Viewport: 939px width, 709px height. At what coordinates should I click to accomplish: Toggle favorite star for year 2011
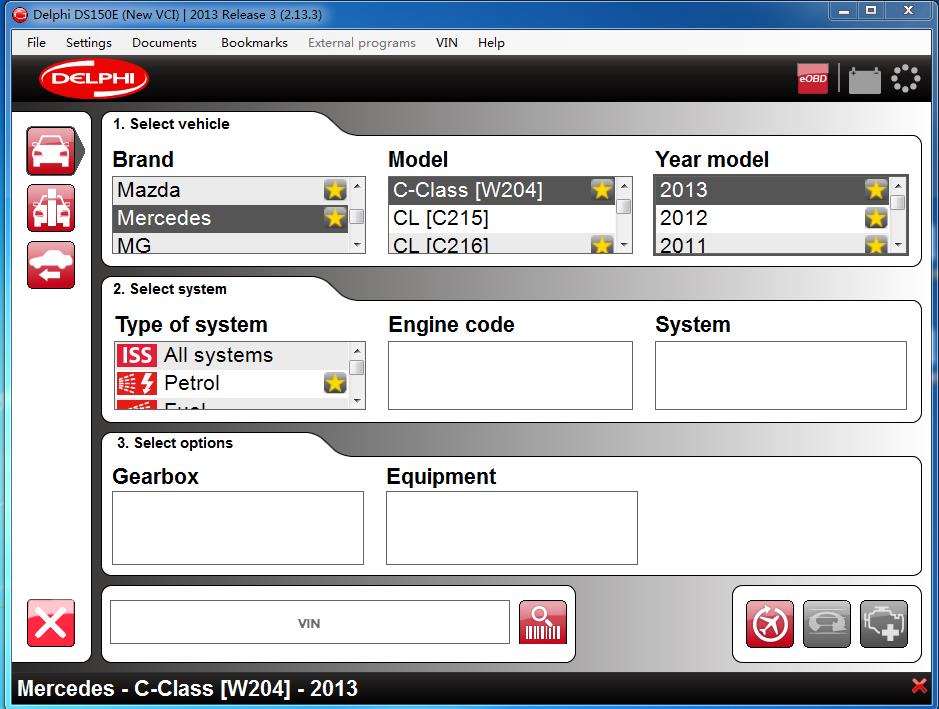pyautogui.click(x=876, y=244)
